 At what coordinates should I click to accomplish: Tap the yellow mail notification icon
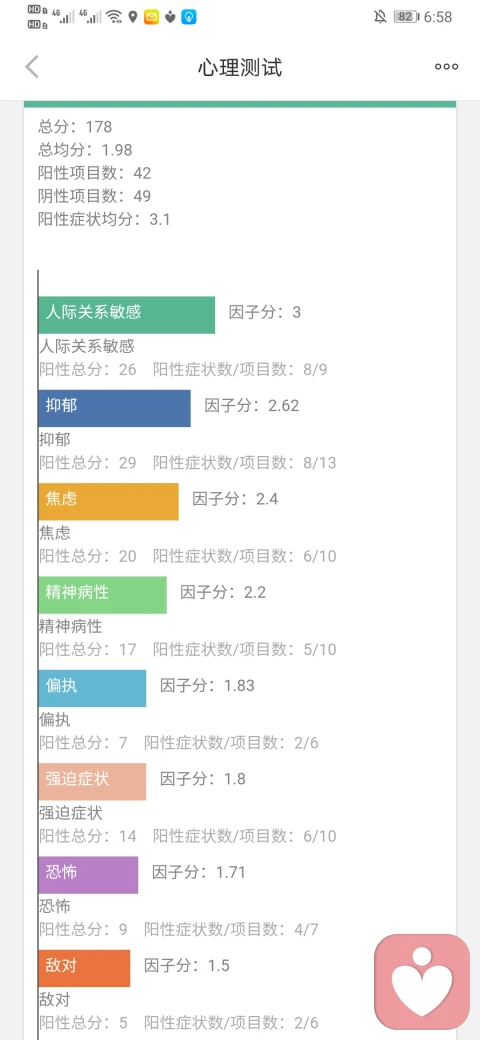point(152,17)
